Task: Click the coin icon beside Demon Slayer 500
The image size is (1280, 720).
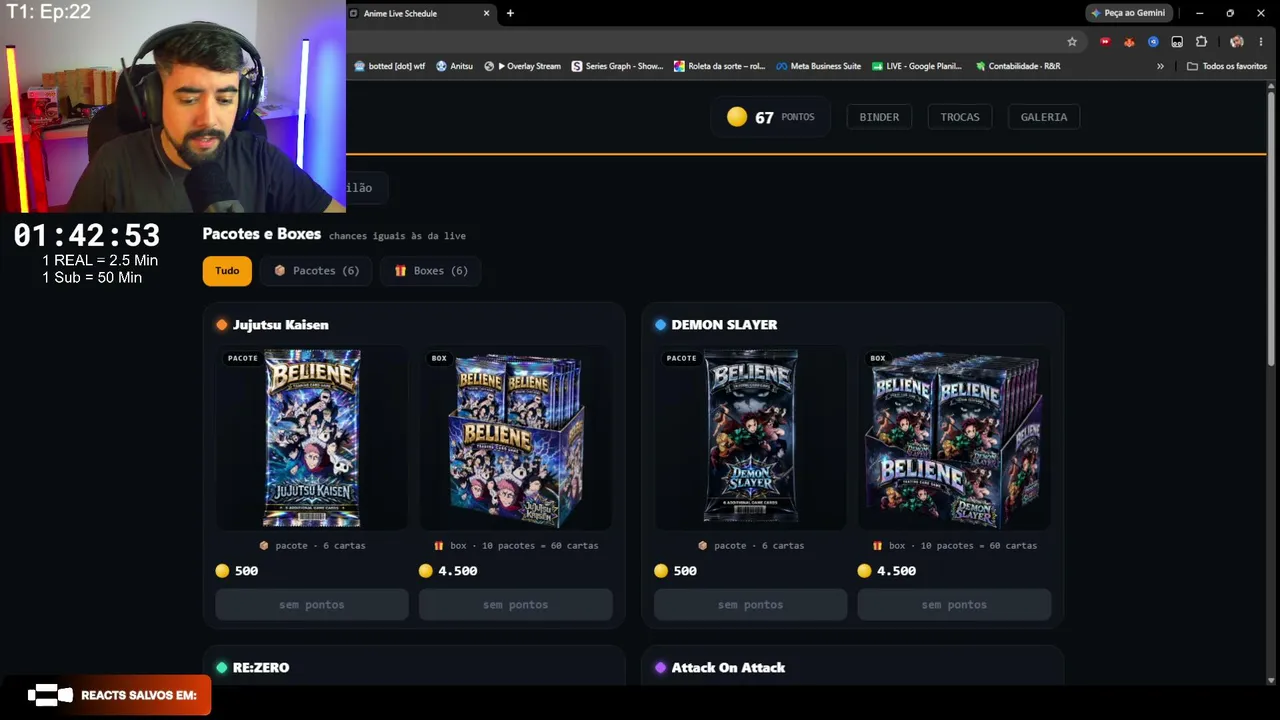Action: tap(661, 571)
